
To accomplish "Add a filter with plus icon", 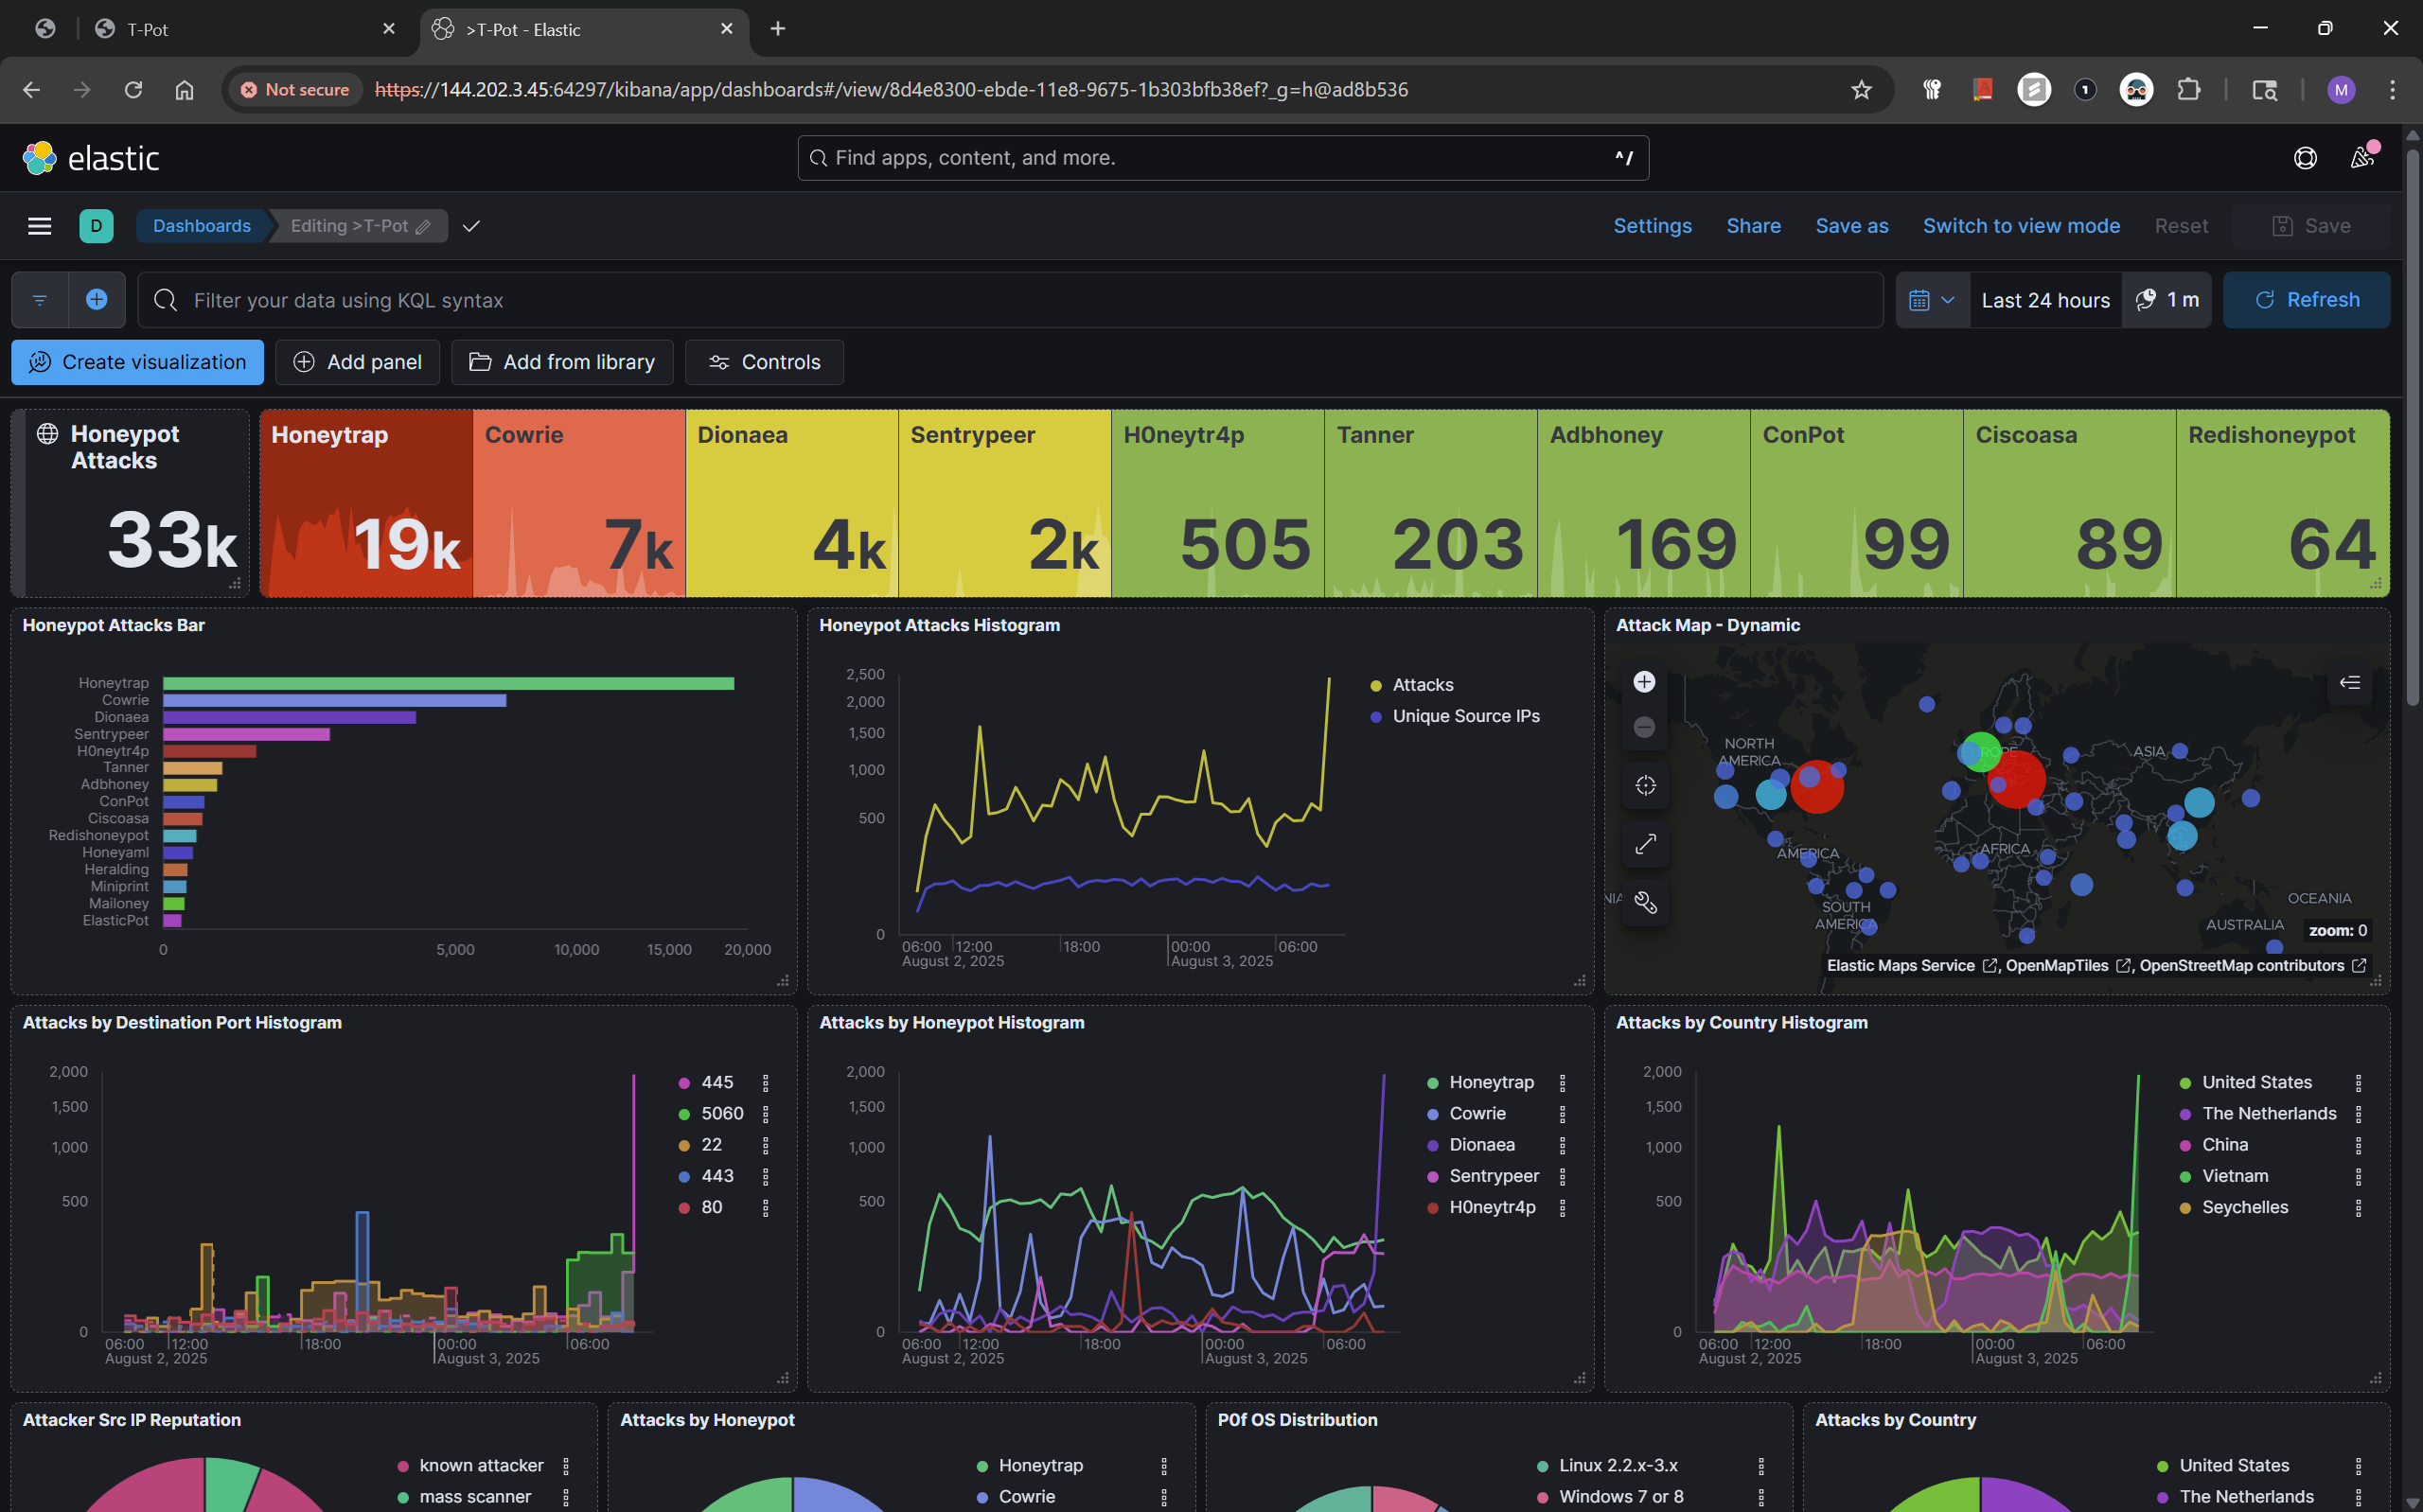I will (97, 300).
